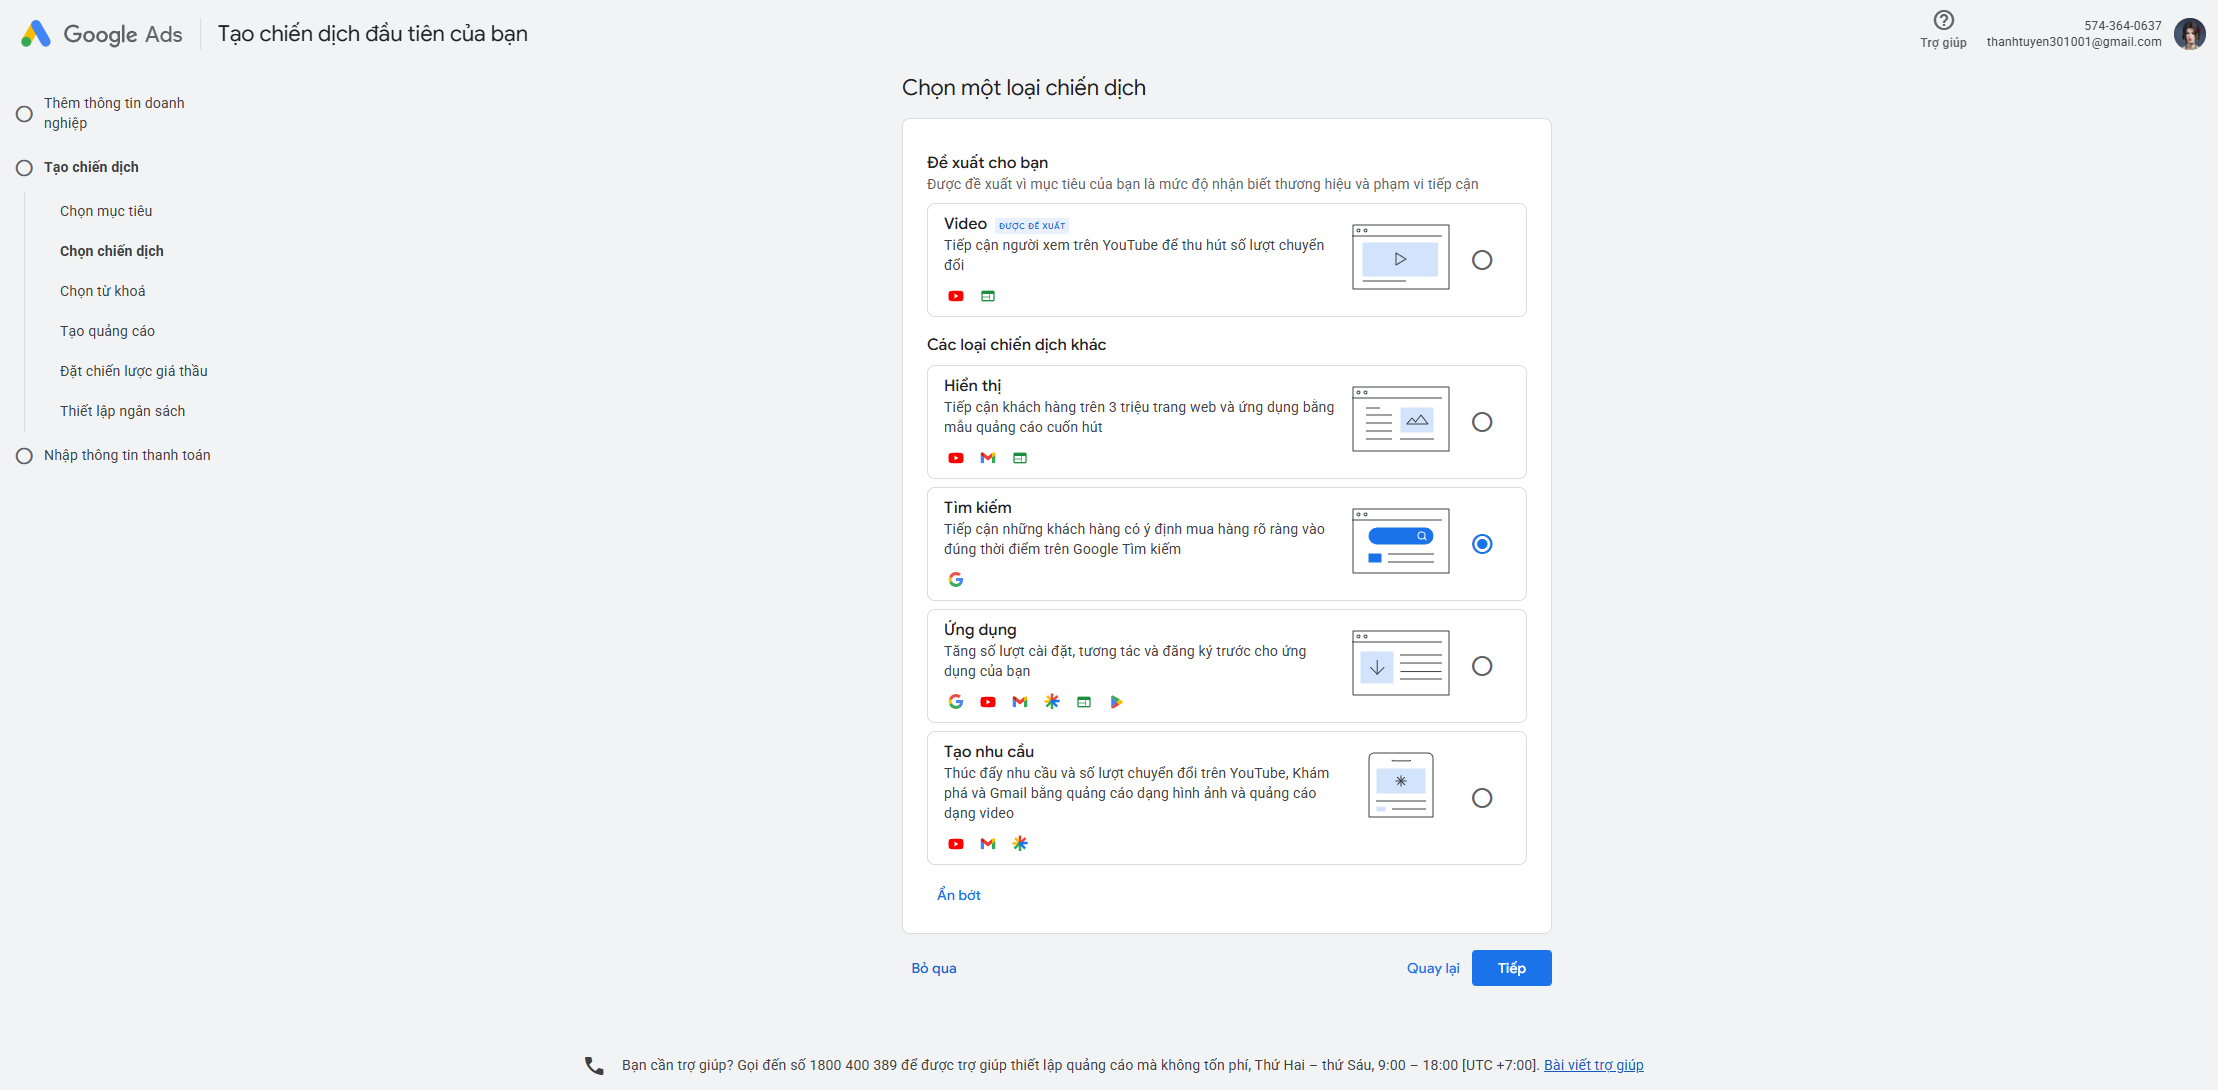The height and width of the screenshot is (1090, 2218).
Task: Go to Chọn chiến dịch step
Action: [x=112, y=251]
